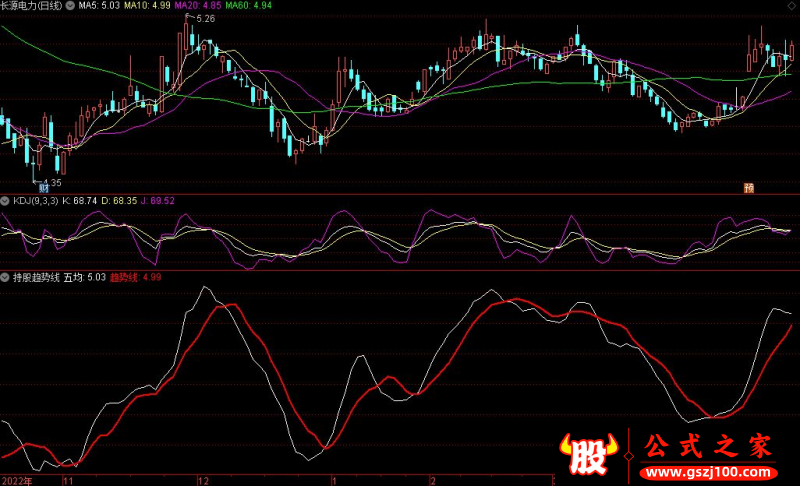Click the orange 预 marker icon on main chart
The height and width of the screenshot is (486, 800).
point(748,188)
